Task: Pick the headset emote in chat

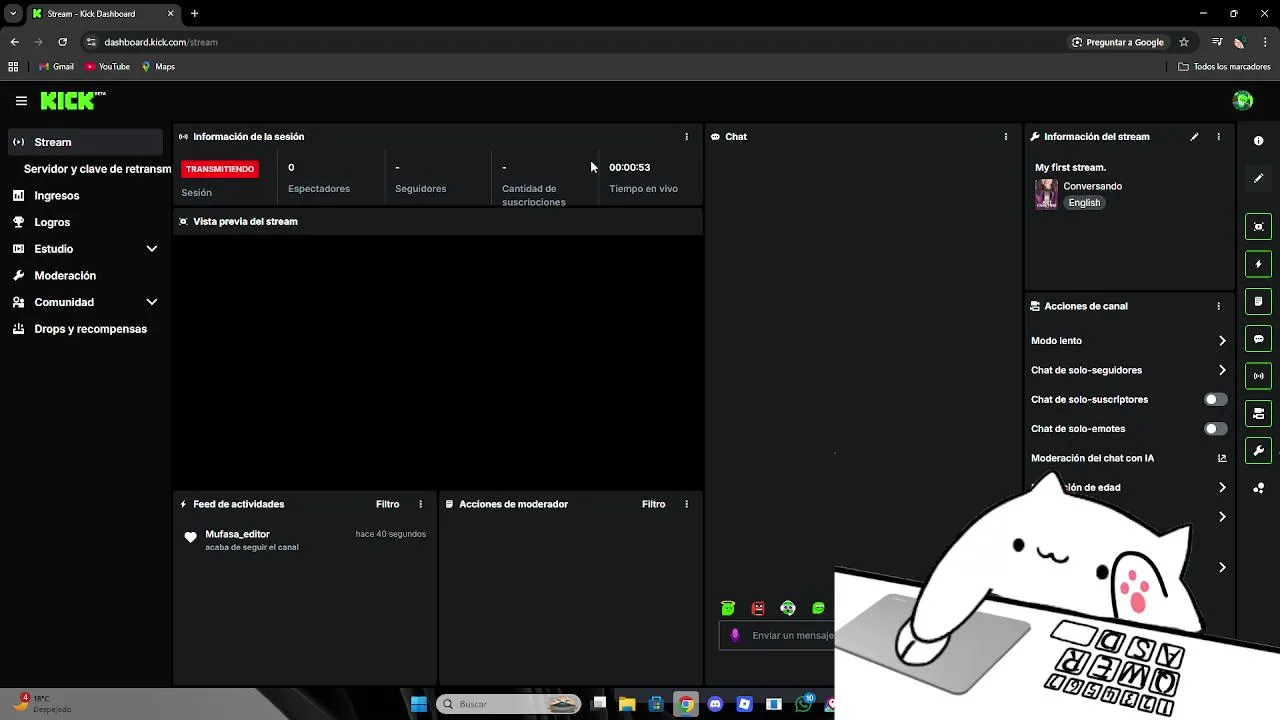Action: click(788, 608)
